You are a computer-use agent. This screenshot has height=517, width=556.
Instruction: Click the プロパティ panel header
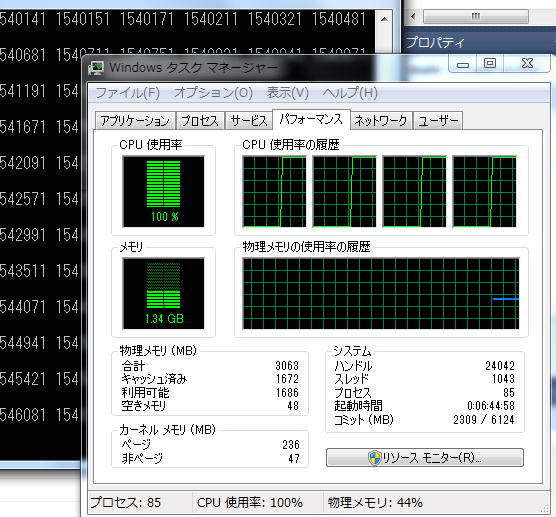[479, 43]
